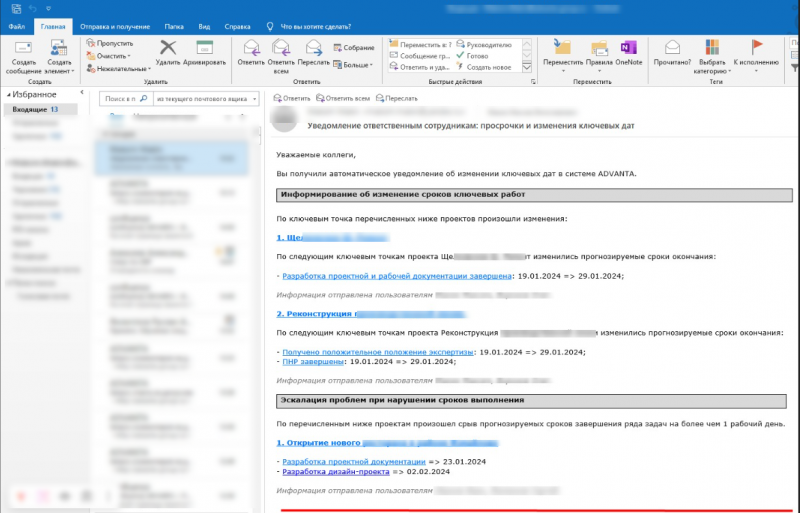Click the Удалить (delete) X icon

pyautogui.click(x=168, y=47)
